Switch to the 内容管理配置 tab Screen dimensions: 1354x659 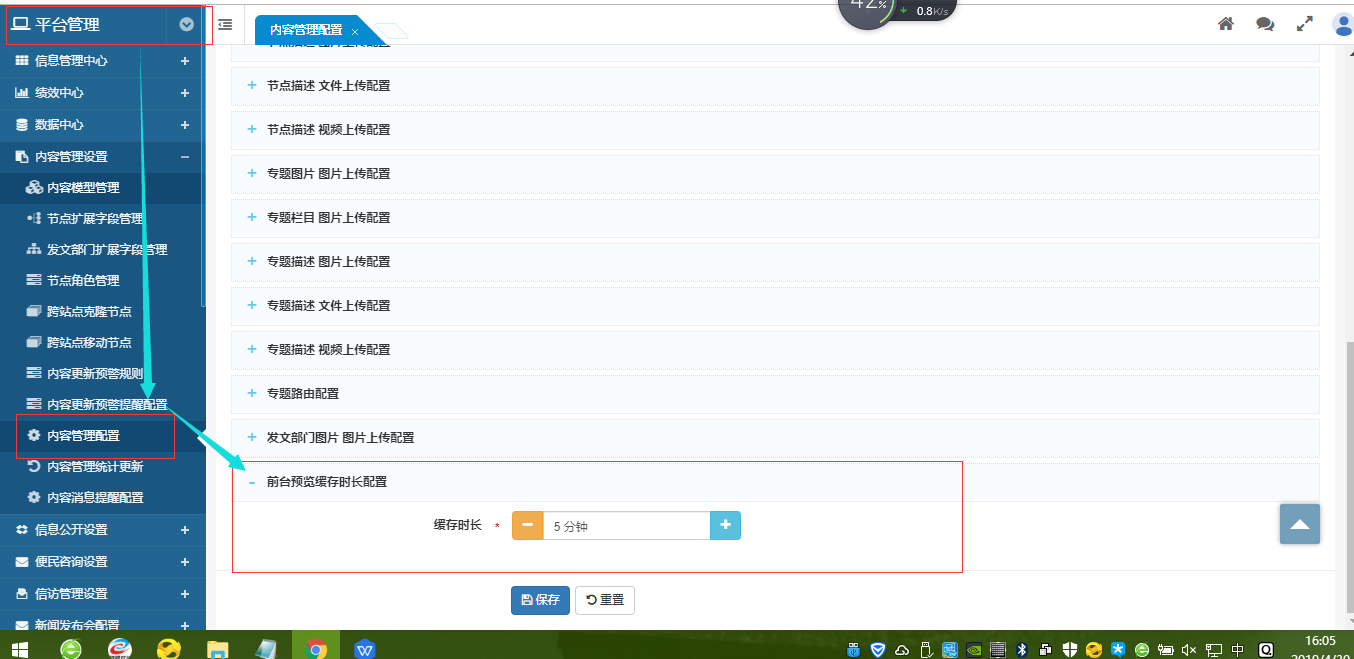306,31
